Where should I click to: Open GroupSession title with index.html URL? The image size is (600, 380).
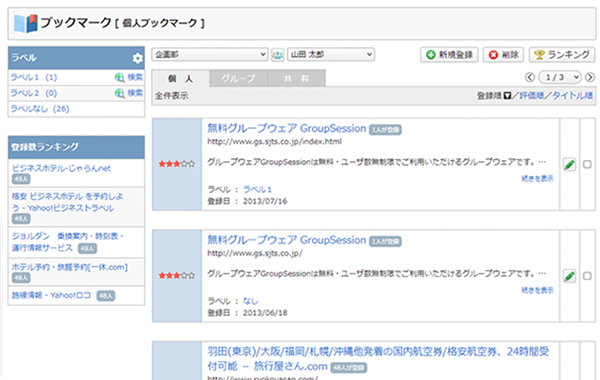pyautogui.click(x=287, y=128)
